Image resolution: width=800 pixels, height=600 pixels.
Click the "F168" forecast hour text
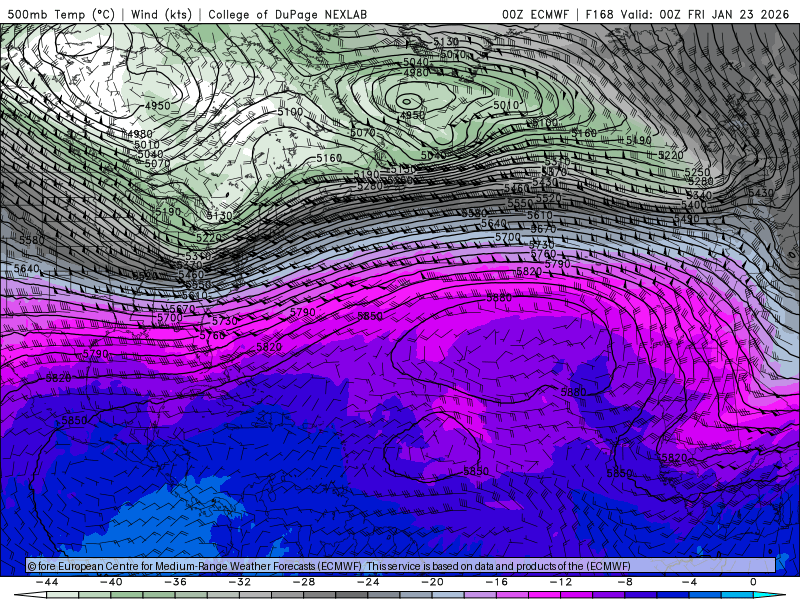[x=599, y=14]
